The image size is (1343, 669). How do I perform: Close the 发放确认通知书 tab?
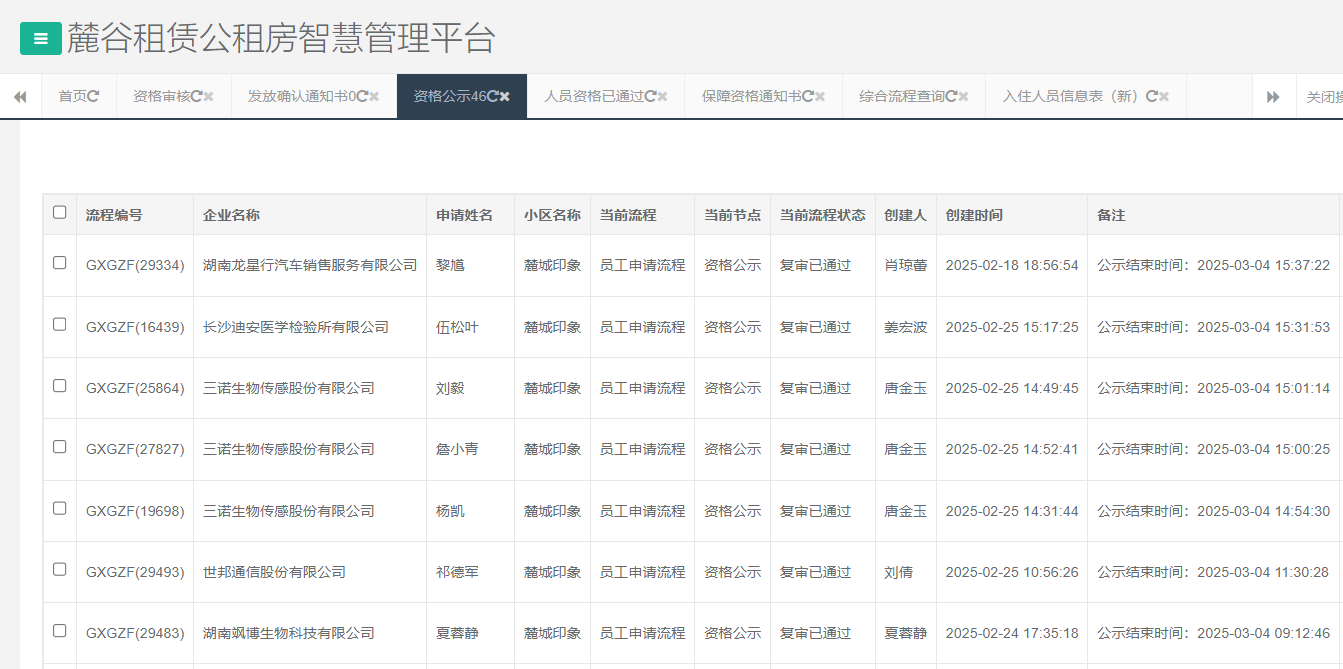(372, 96)
